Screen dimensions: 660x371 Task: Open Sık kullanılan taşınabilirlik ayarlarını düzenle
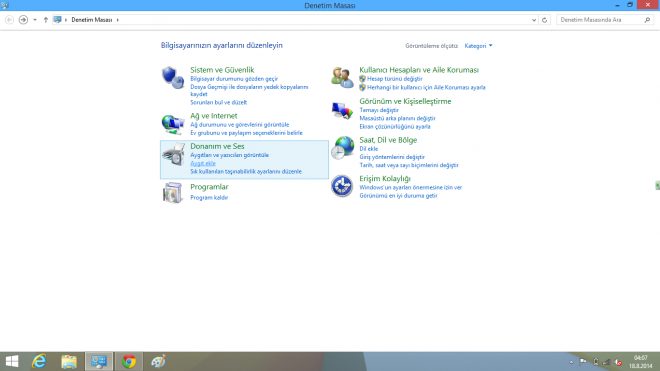[246, 171]
